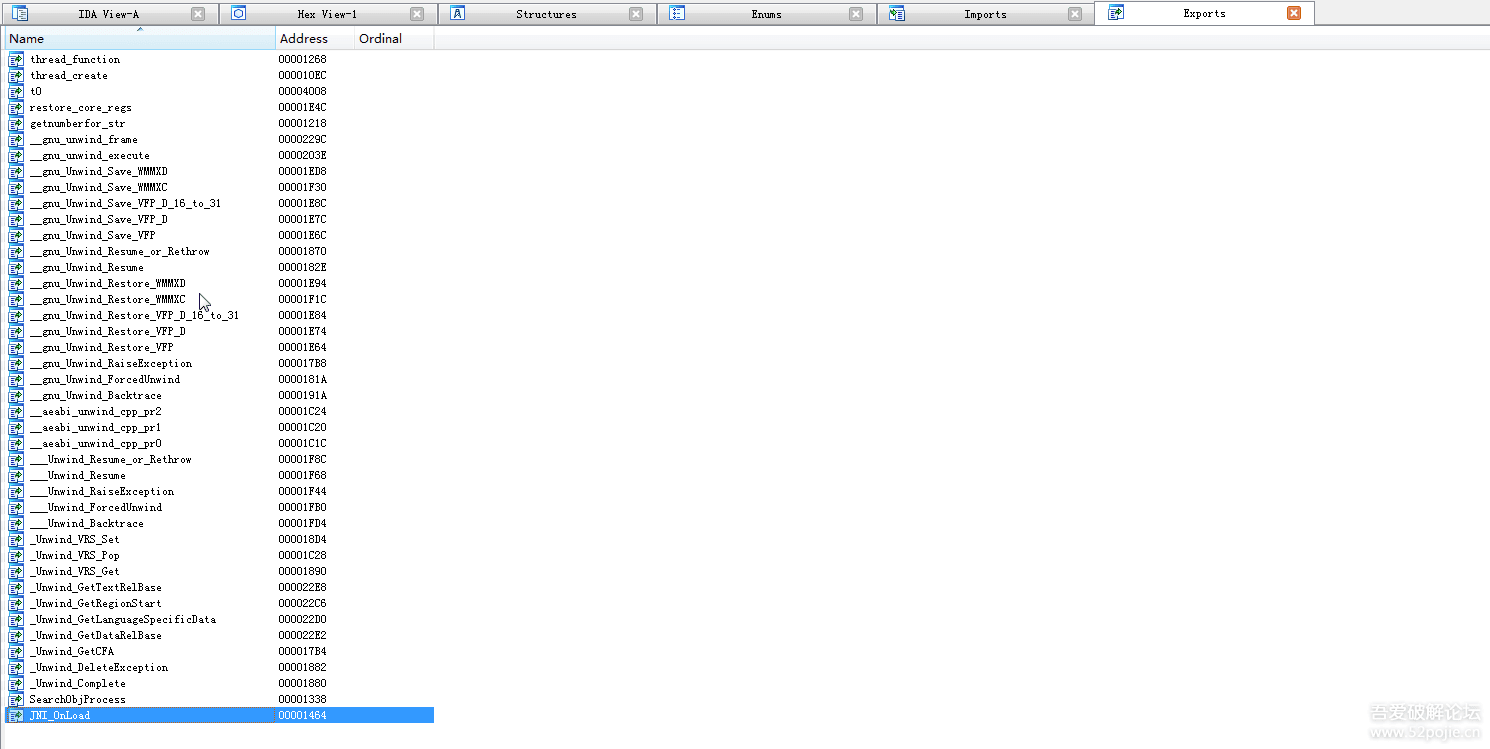Click export icon beside getnumberfor_str
The height and width of the screenshot is (749, 1490).
[16, 124]
